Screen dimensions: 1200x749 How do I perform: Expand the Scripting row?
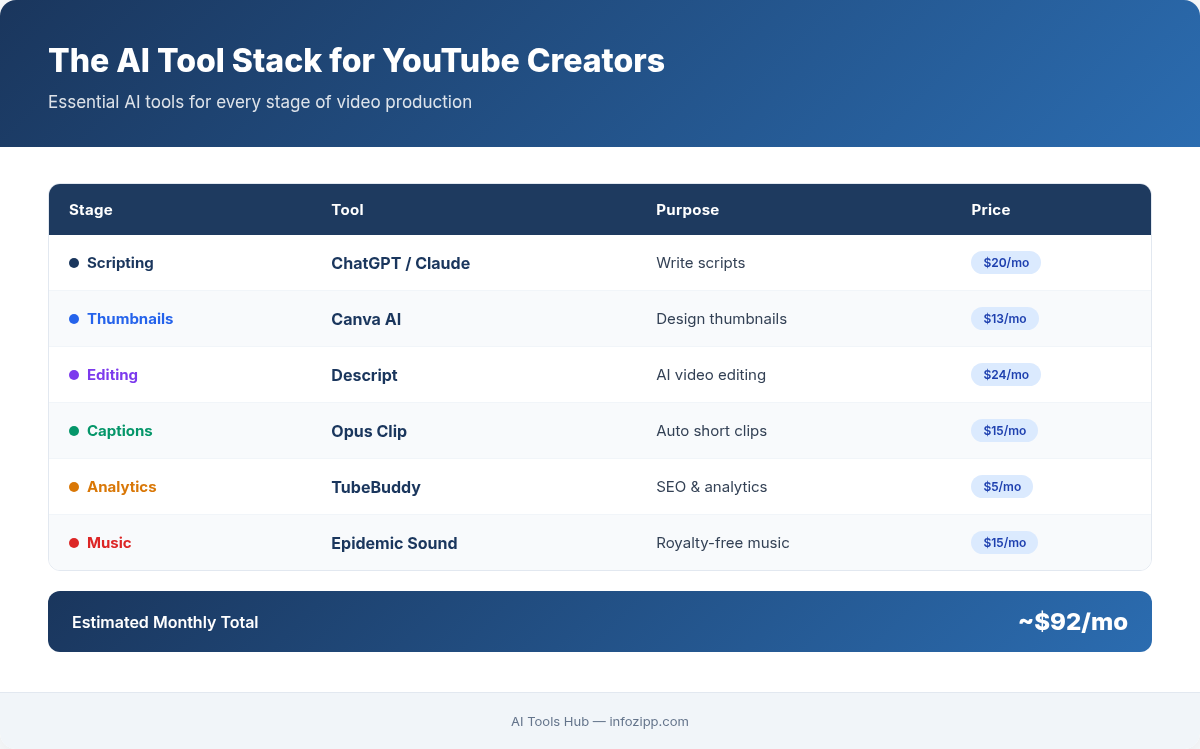600,262
